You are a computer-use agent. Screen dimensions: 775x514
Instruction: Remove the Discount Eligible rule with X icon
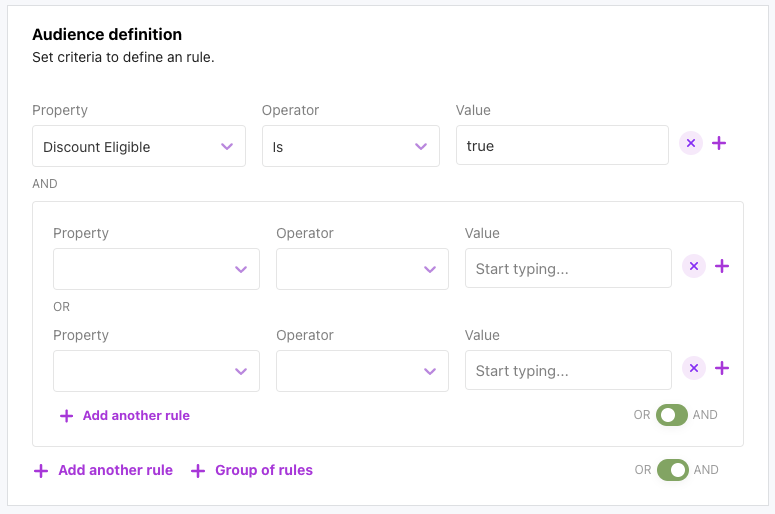point(691,144)
